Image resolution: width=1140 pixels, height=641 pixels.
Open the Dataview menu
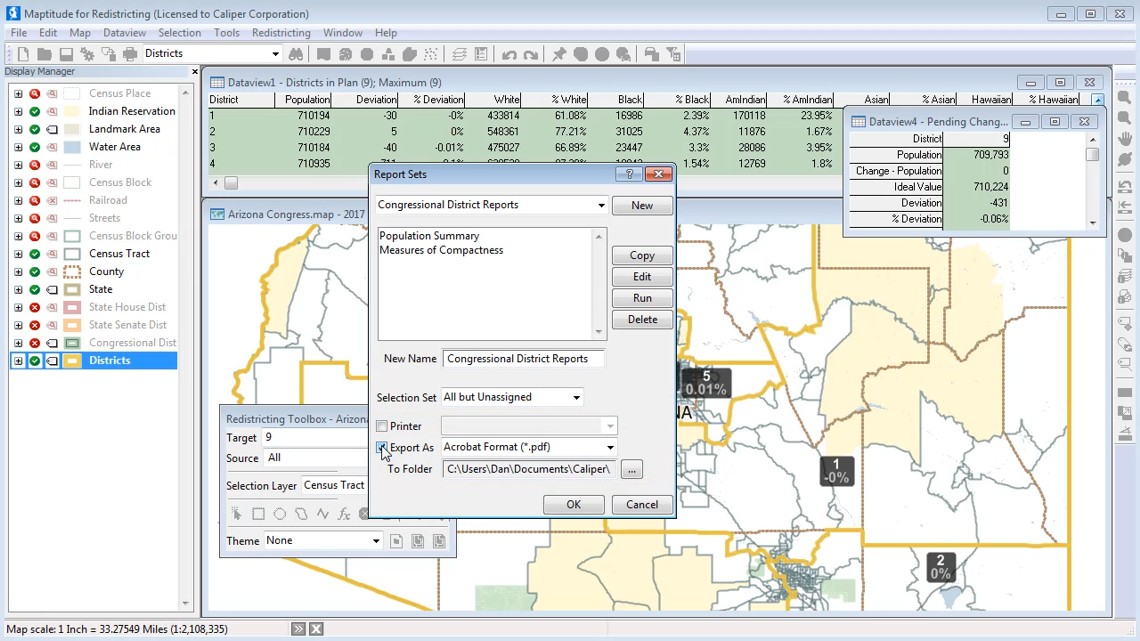(124, 33)
